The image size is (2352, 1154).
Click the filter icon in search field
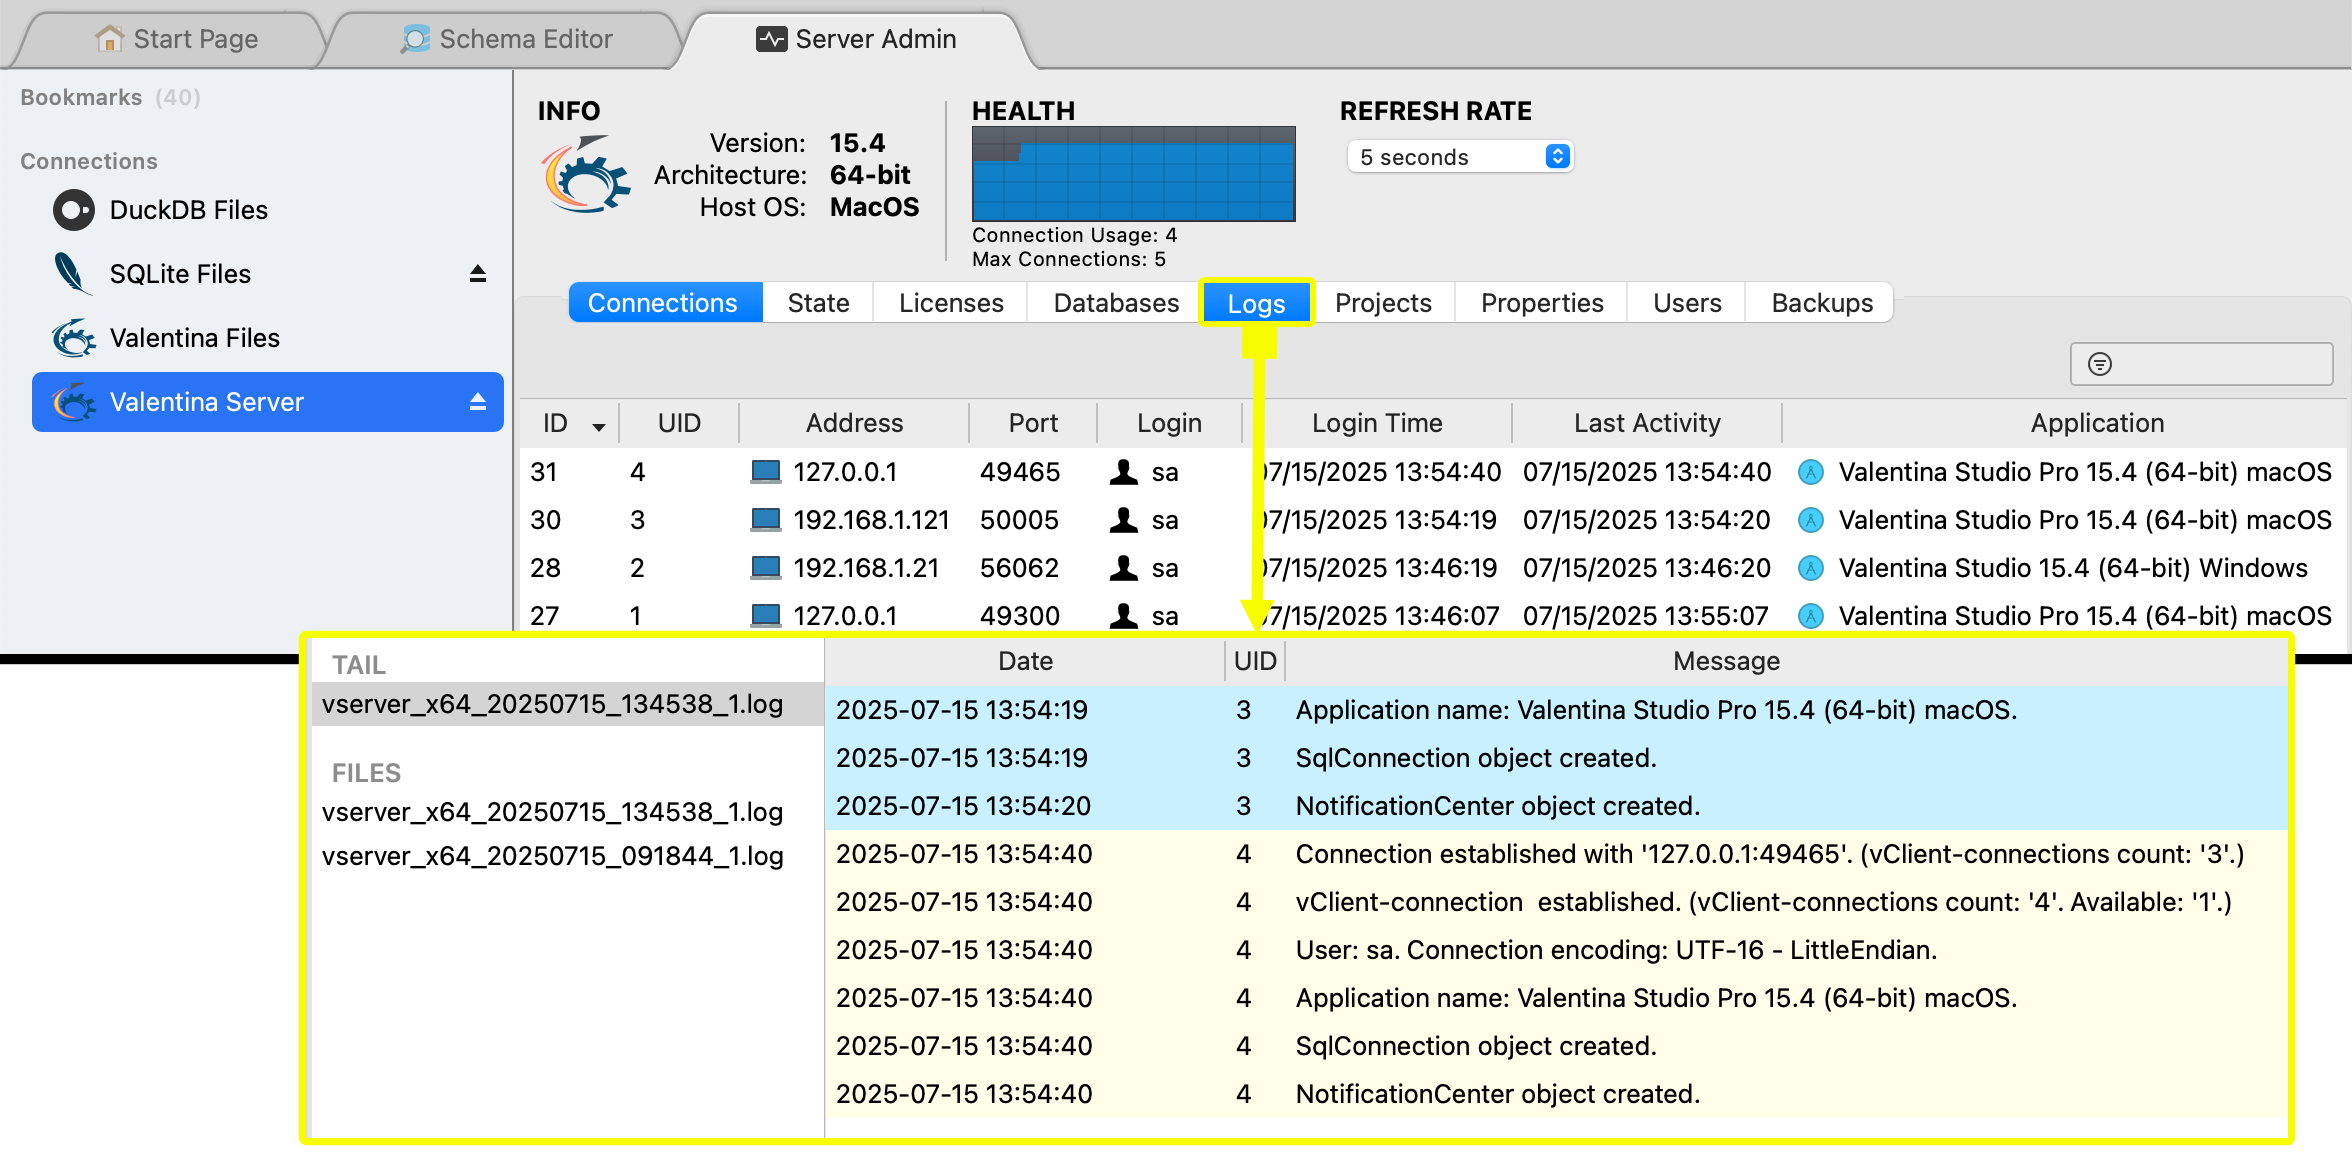pos(2099,364)
